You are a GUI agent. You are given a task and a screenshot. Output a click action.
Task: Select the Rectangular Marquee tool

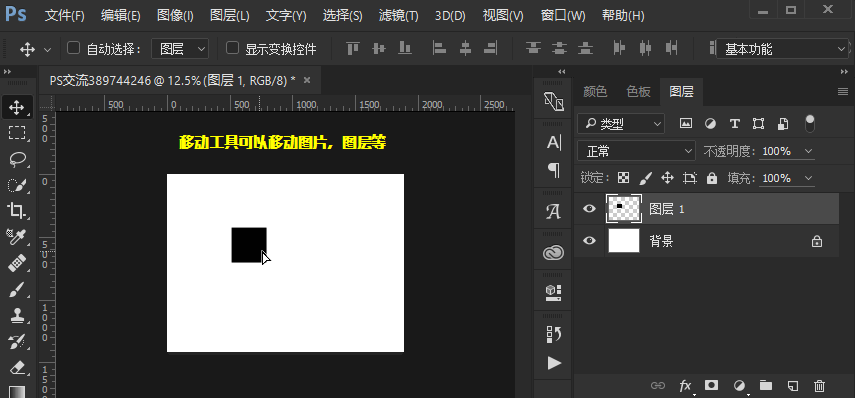pyautogui.click(x=17, y=133)
